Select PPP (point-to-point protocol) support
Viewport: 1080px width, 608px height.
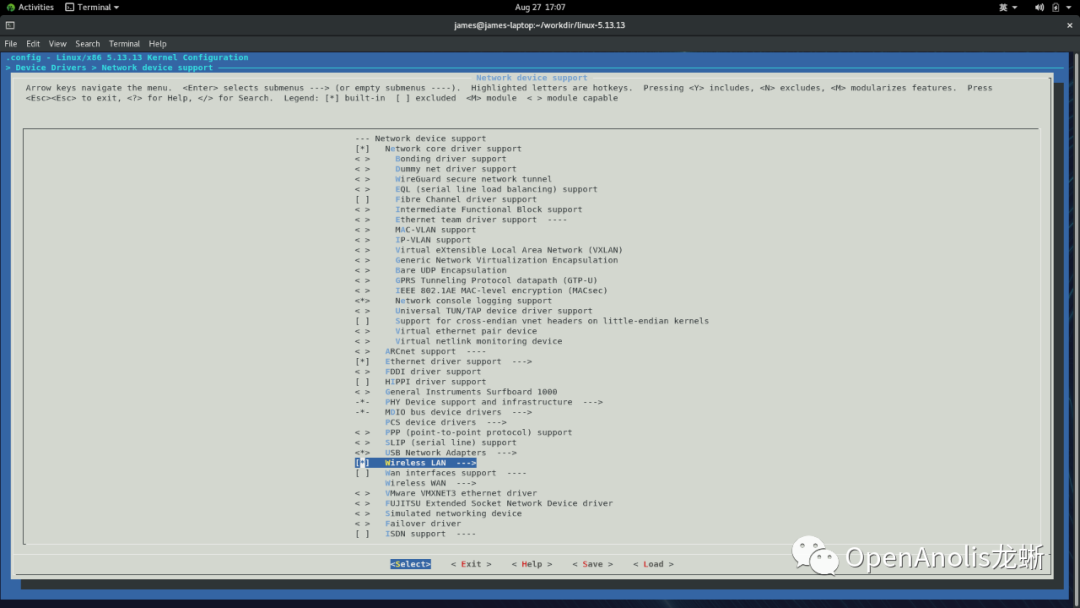[x=478, y=432]
